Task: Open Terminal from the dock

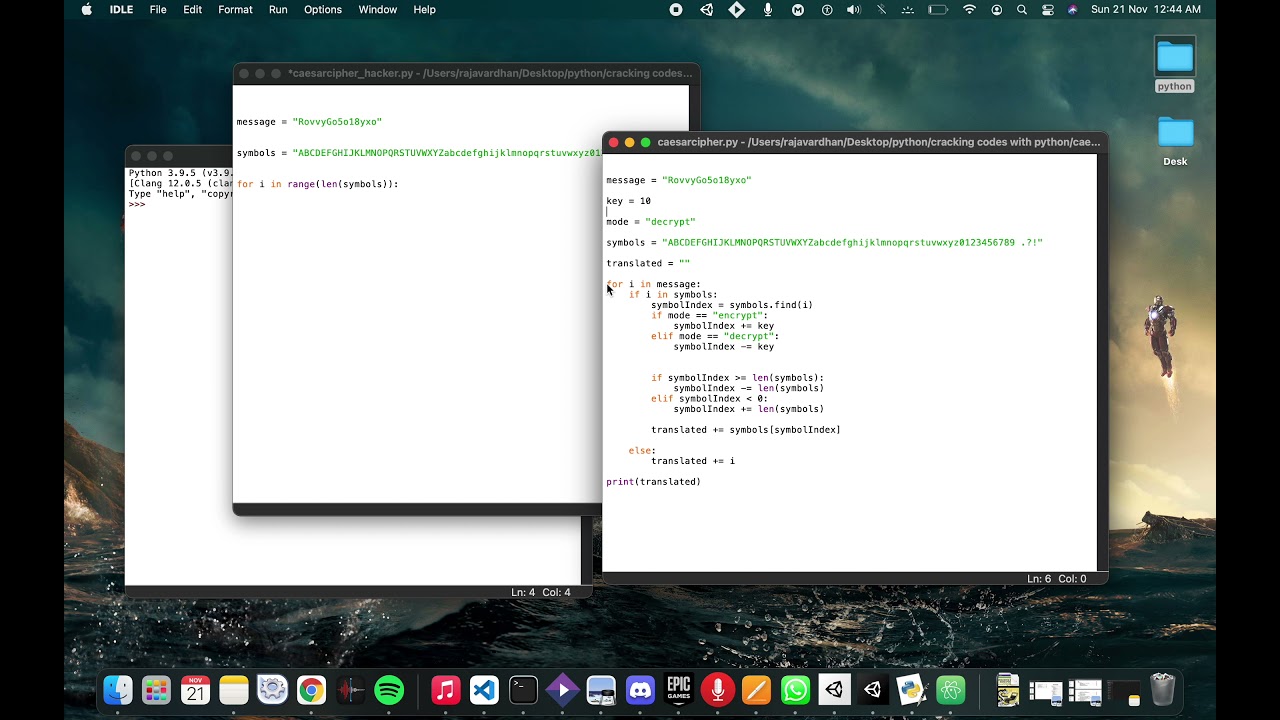Action: click(x=523, y=690)
